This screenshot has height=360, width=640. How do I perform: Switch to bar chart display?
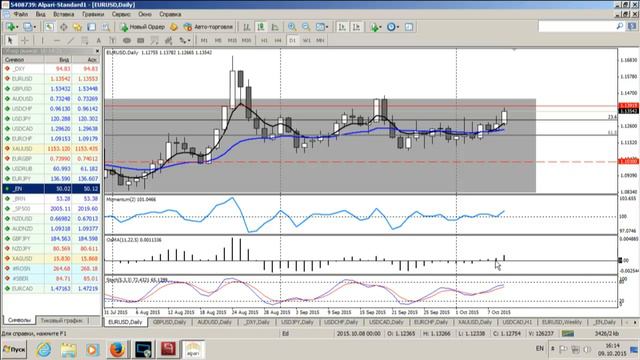(247, 27)
